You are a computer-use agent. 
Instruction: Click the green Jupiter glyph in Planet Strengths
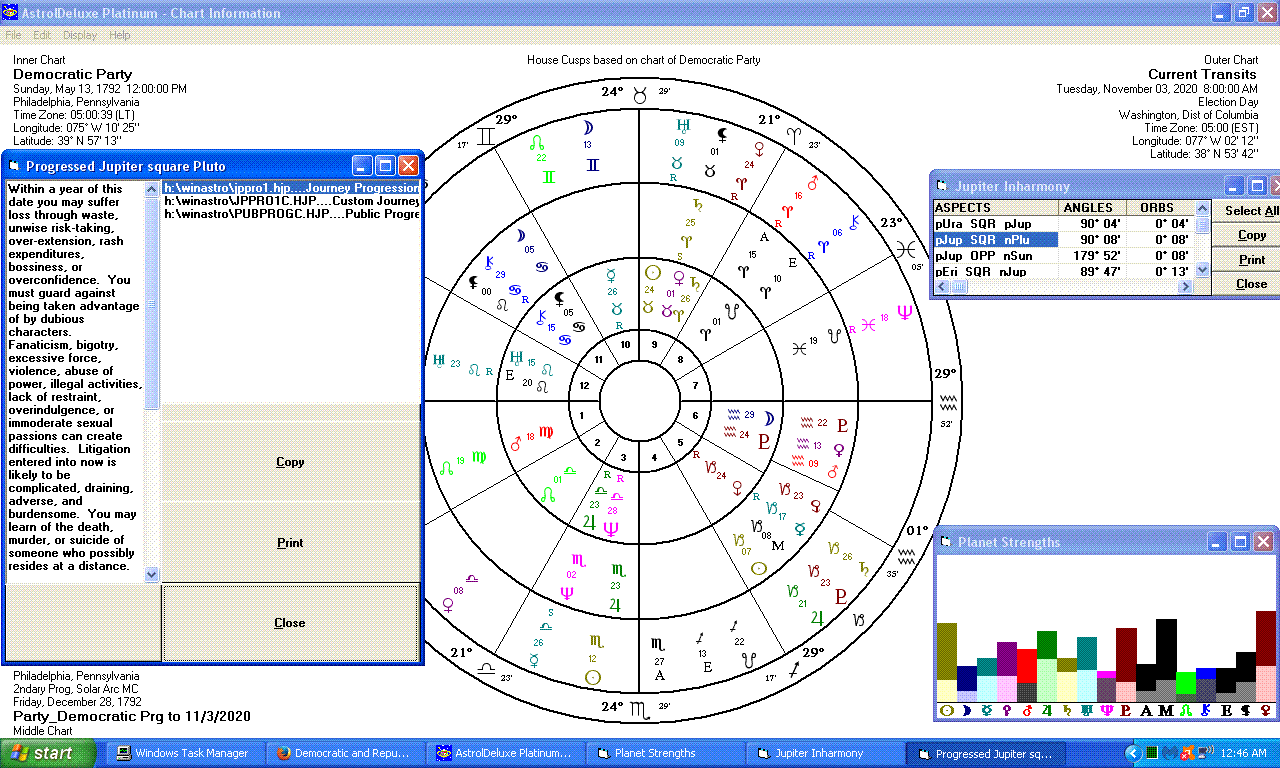[x=1047, y=711]
